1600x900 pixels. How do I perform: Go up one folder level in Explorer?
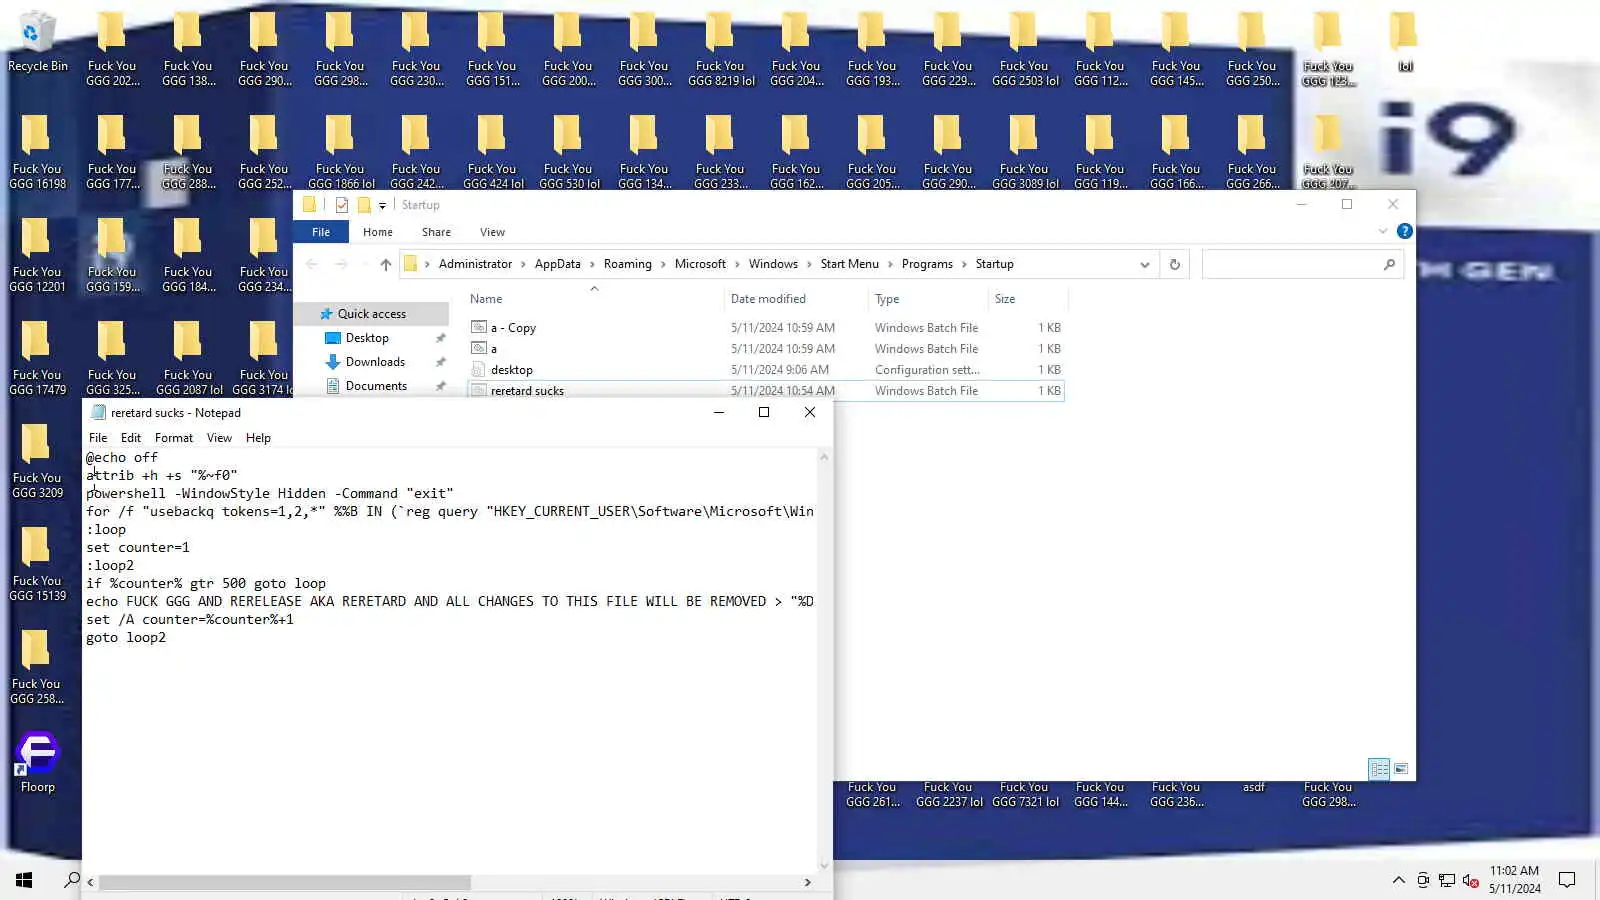[x=385, y=264]
